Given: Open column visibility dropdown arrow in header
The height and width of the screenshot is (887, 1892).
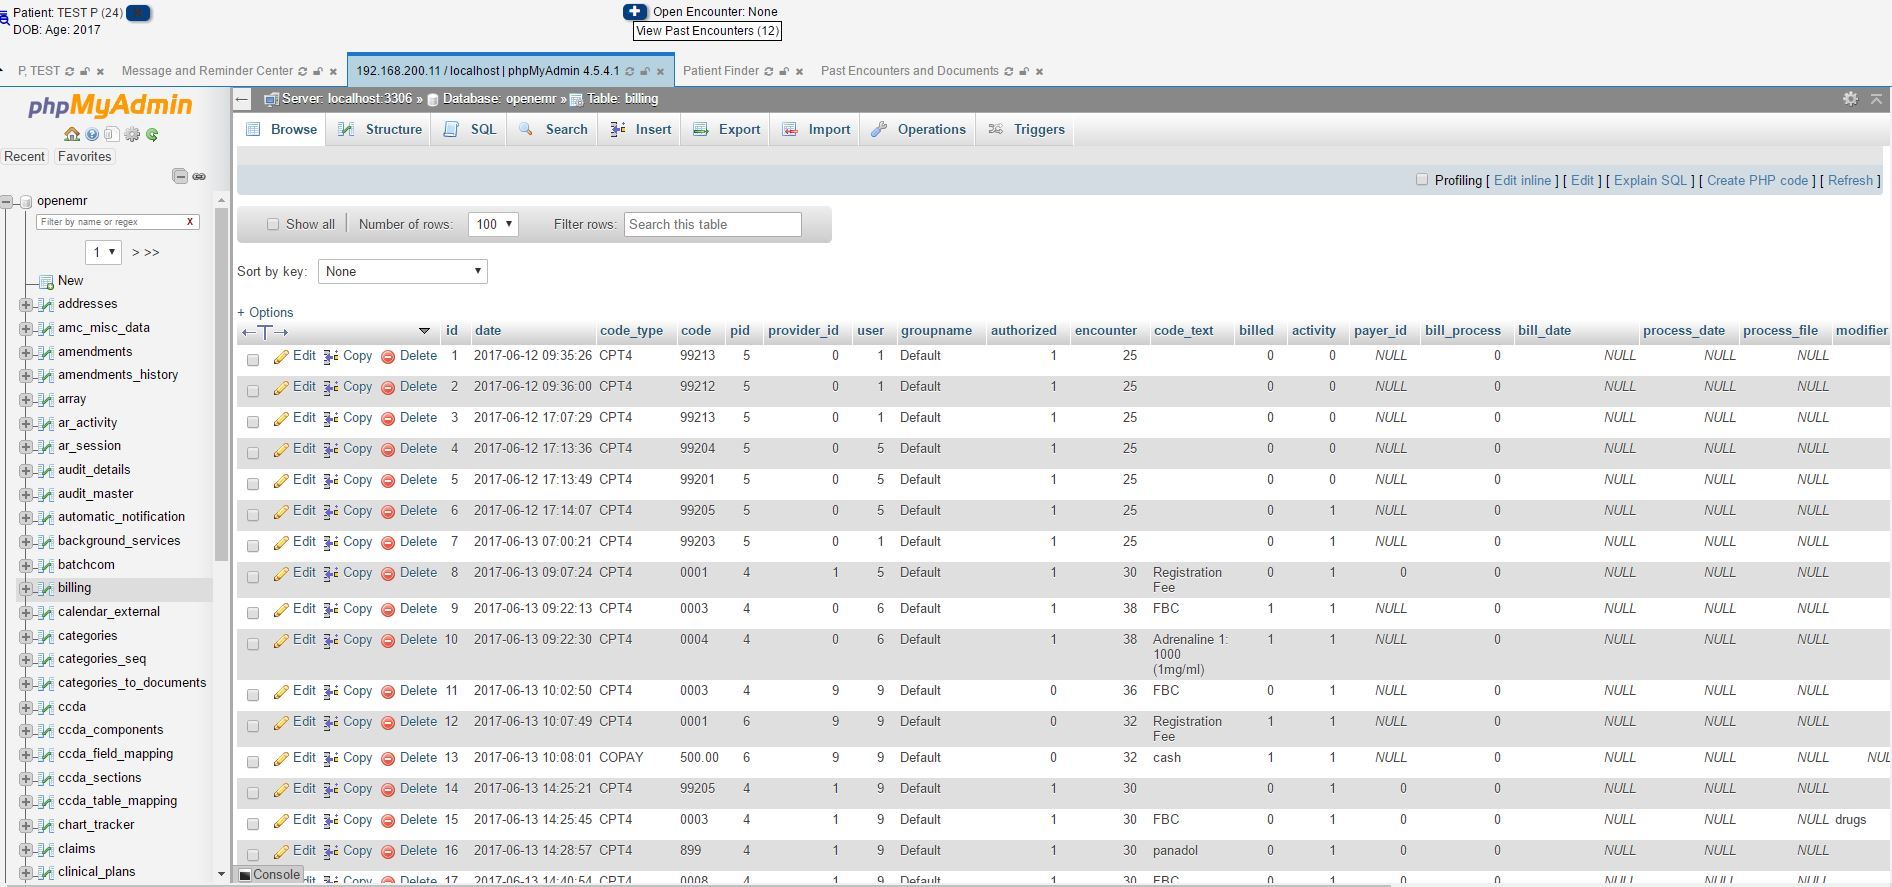Looking at the screenshot, I should [x=424, y=331].
